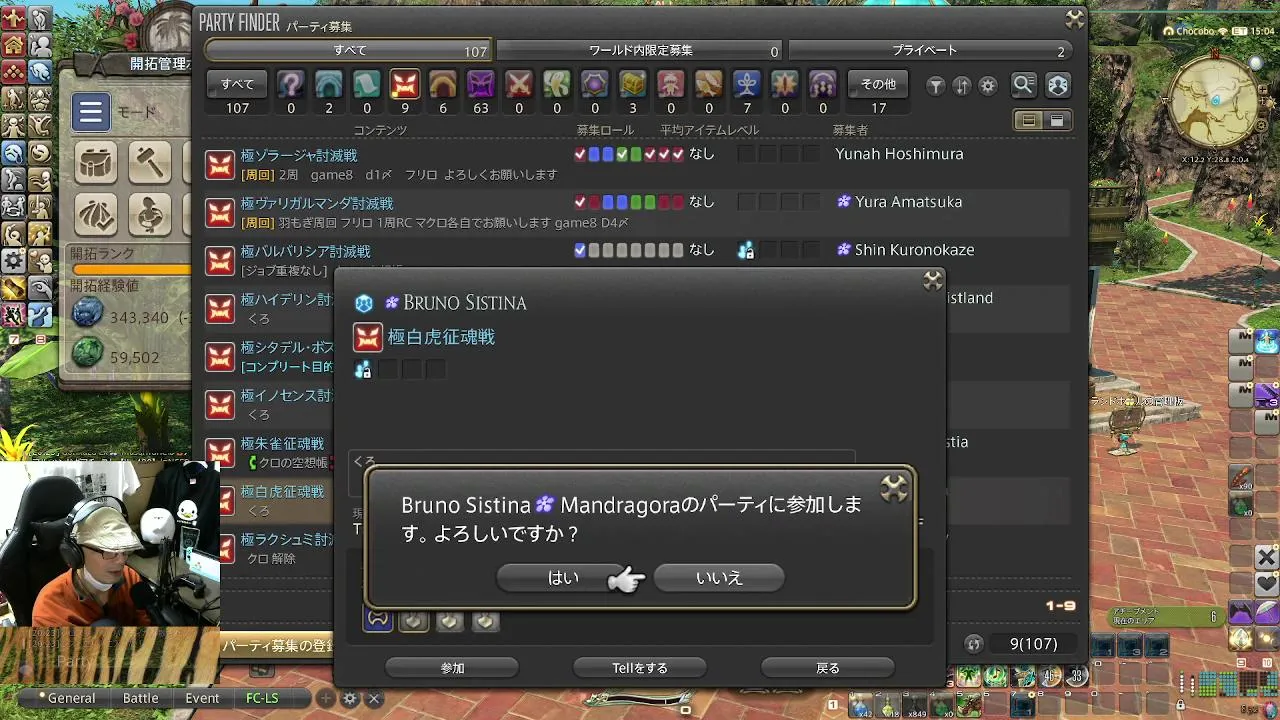Select the General chat tab
This screenshot has width=1280, height=720.
(70, 698)
